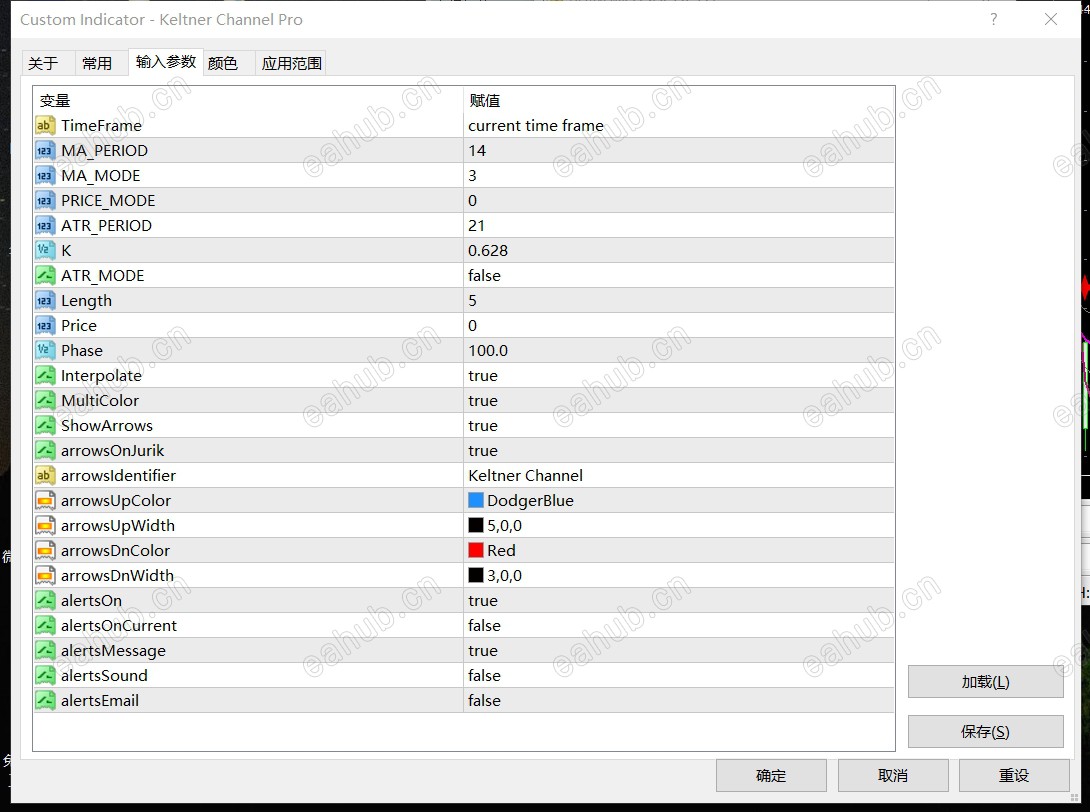Click the 重设 reset button
The width and height of the screenshot is (1090, 812).
(1014, 775)
